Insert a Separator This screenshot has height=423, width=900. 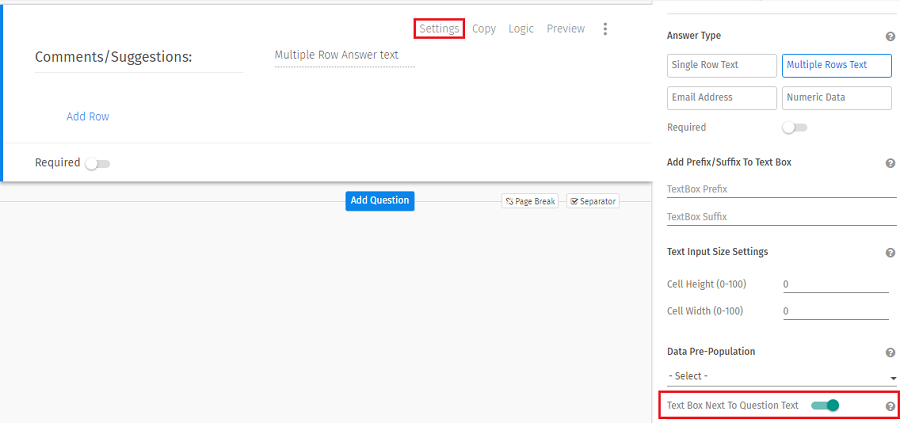click(x=593, y=201)
